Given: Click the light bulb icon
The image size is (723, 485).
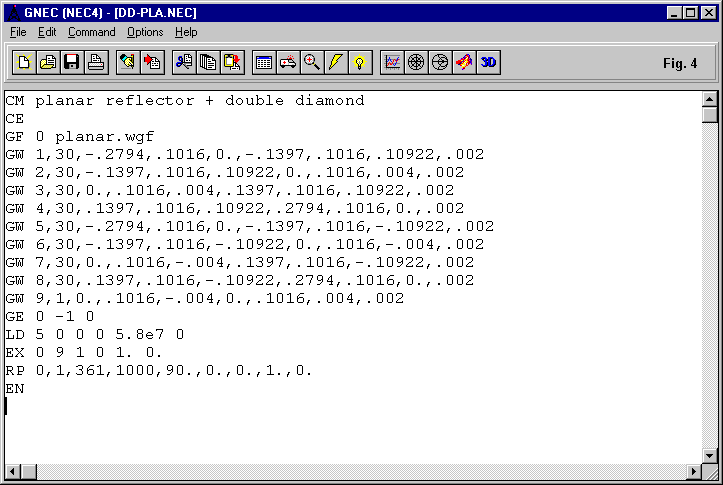Looking at the screenshot, I should tap(360, 62).
